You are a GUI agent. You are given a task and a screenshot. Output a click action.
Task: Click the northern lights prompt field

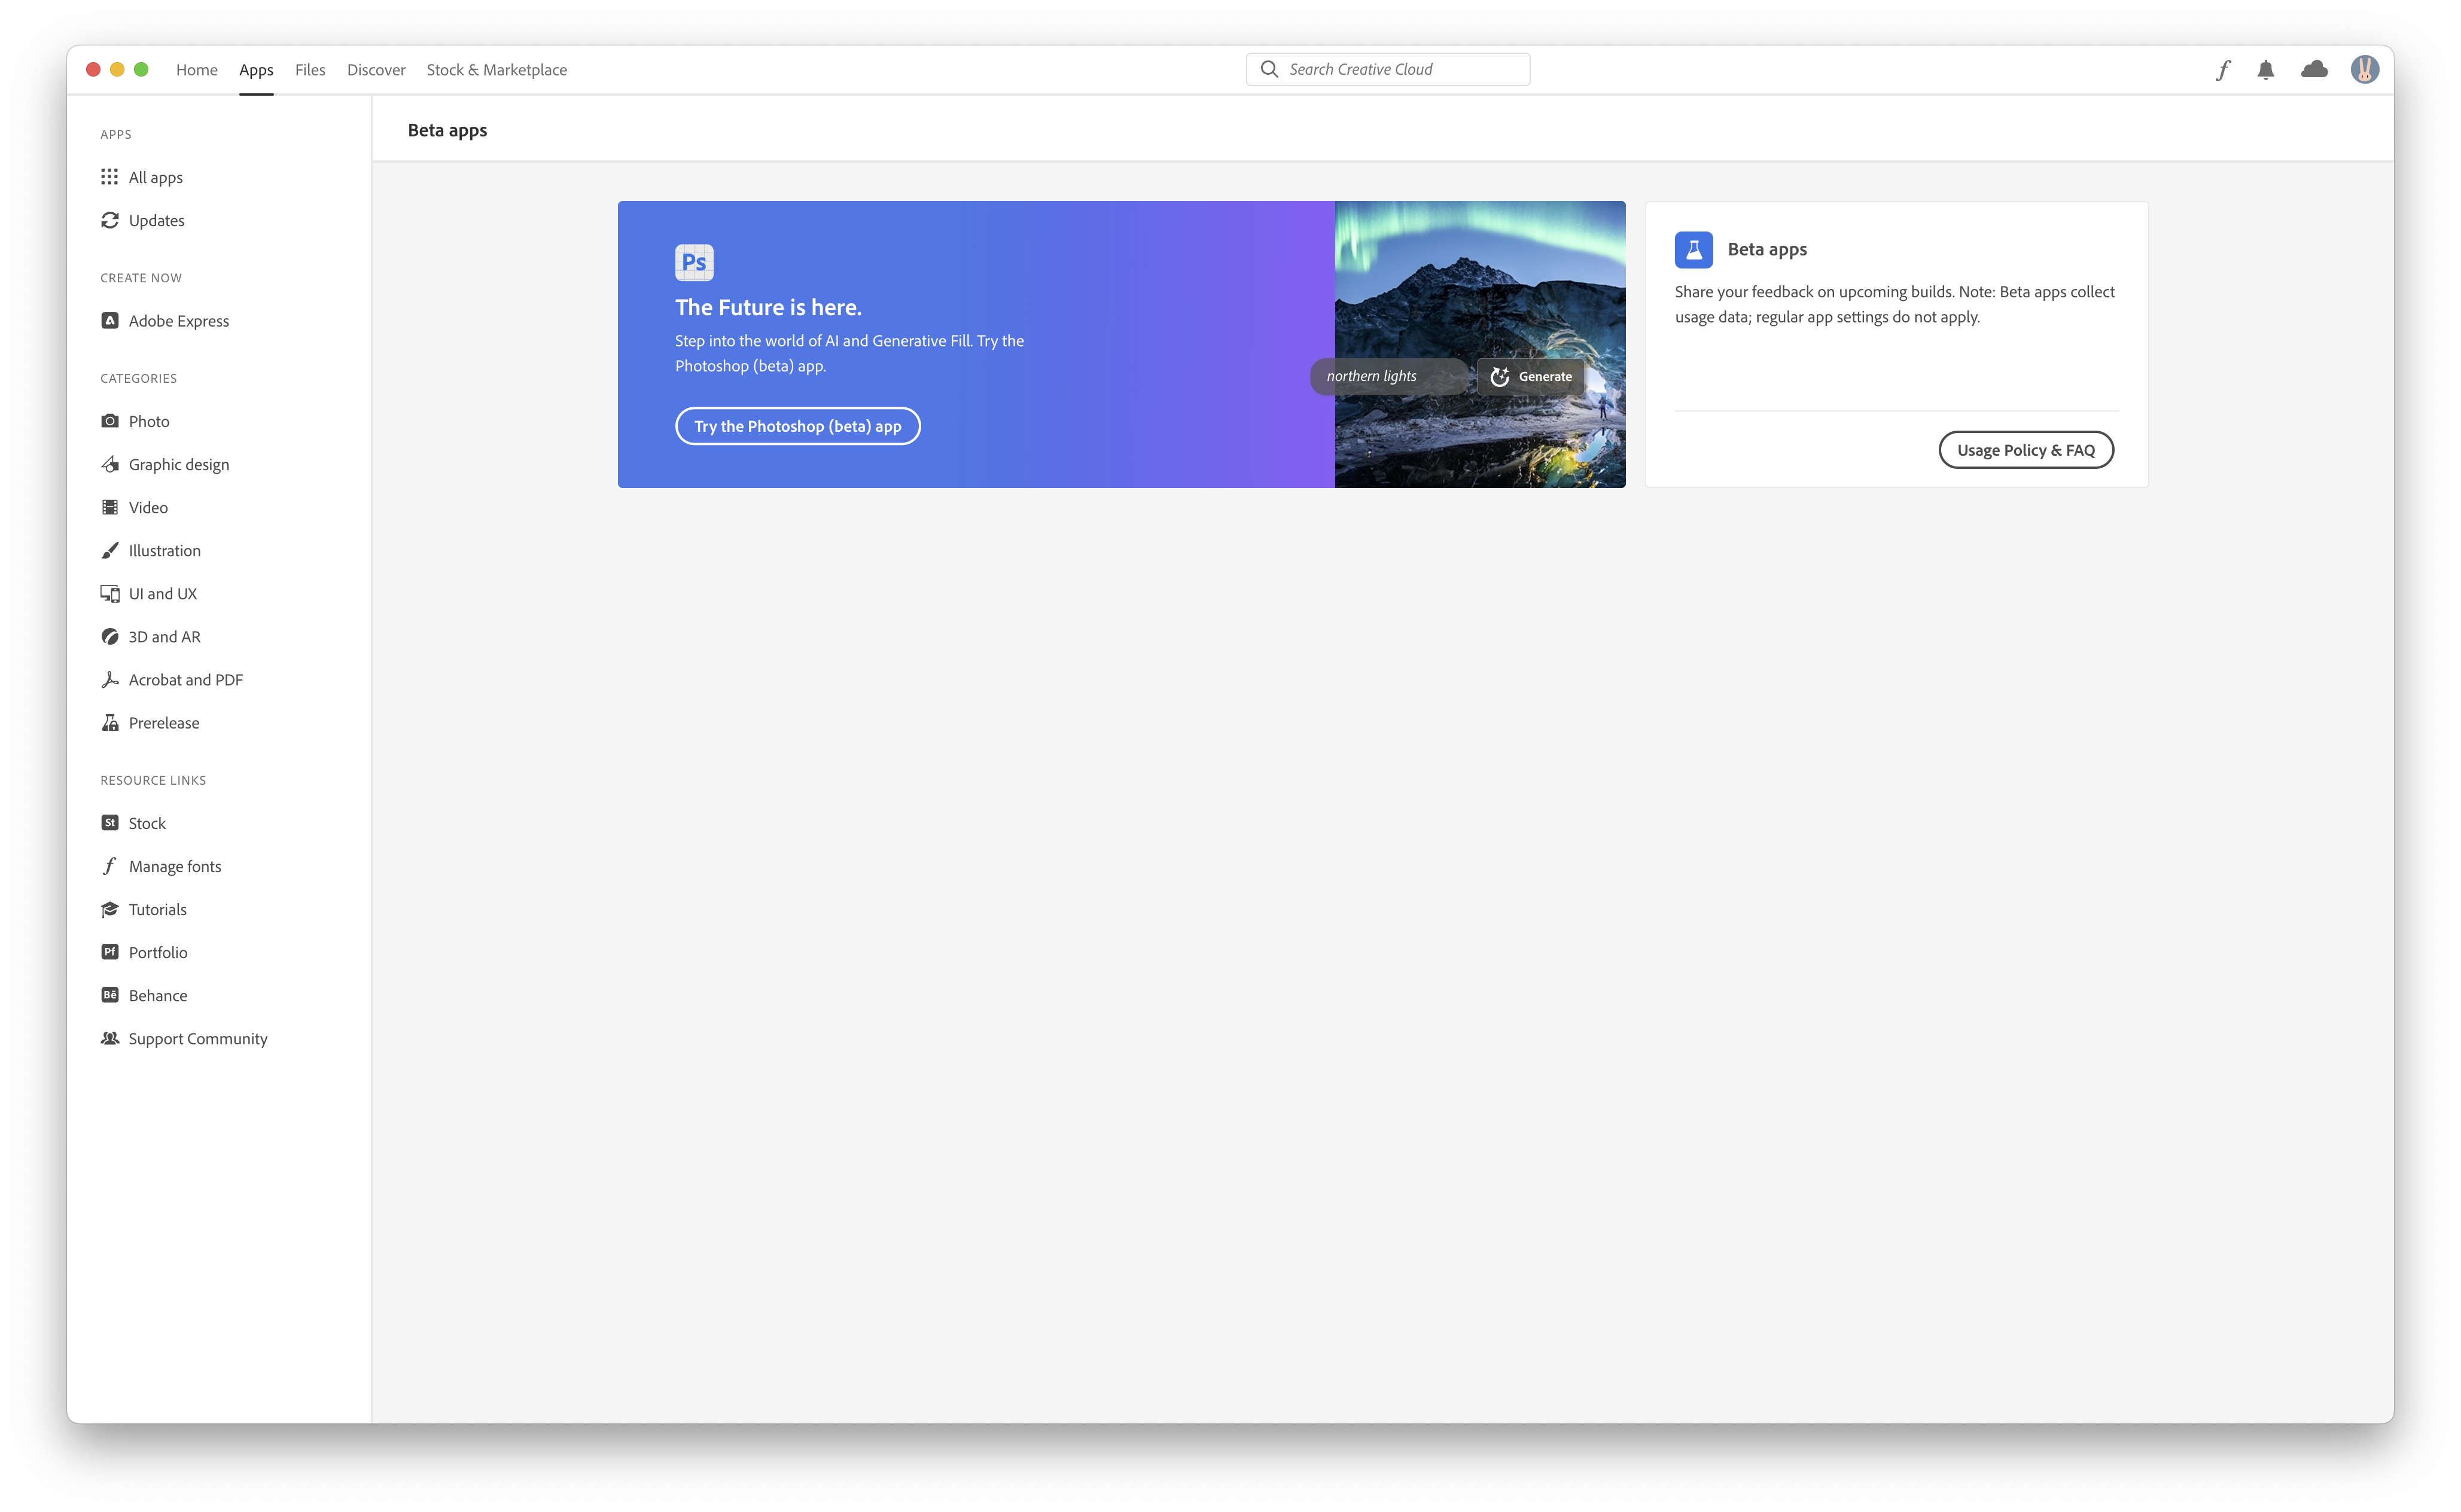tap(1391, 377)
